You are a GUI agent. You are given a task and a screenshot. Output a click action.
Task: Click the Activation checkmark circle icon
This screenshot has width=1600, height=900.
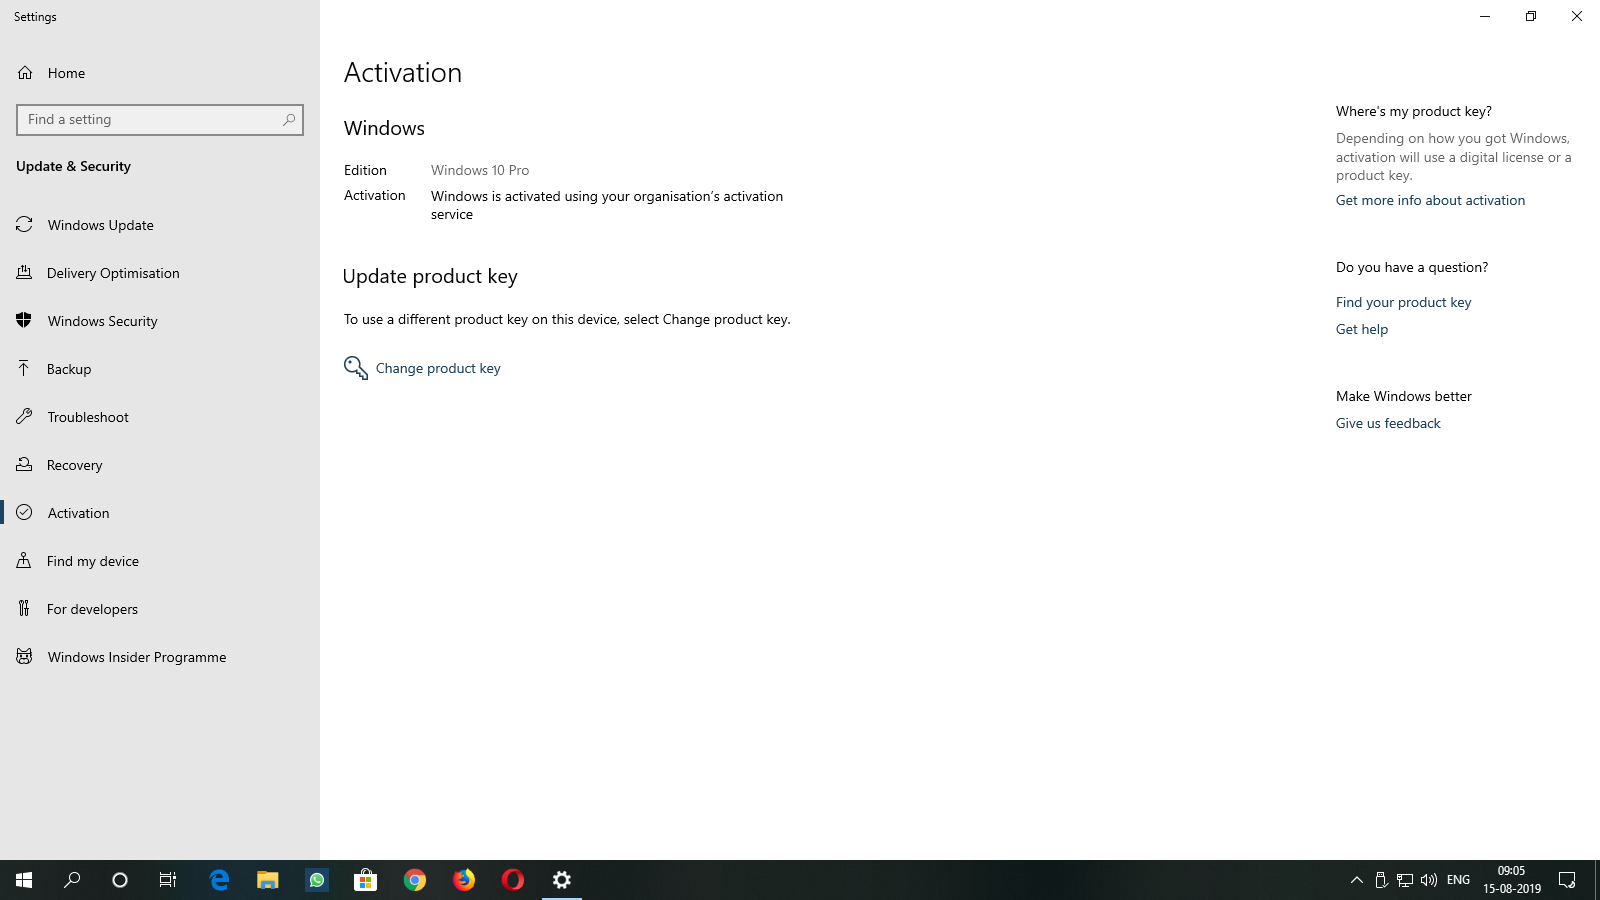24,512
